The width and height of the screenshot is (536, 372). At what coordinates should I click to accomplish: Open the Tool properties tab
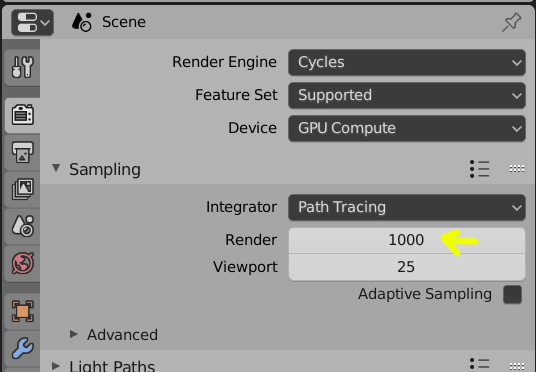23,67
